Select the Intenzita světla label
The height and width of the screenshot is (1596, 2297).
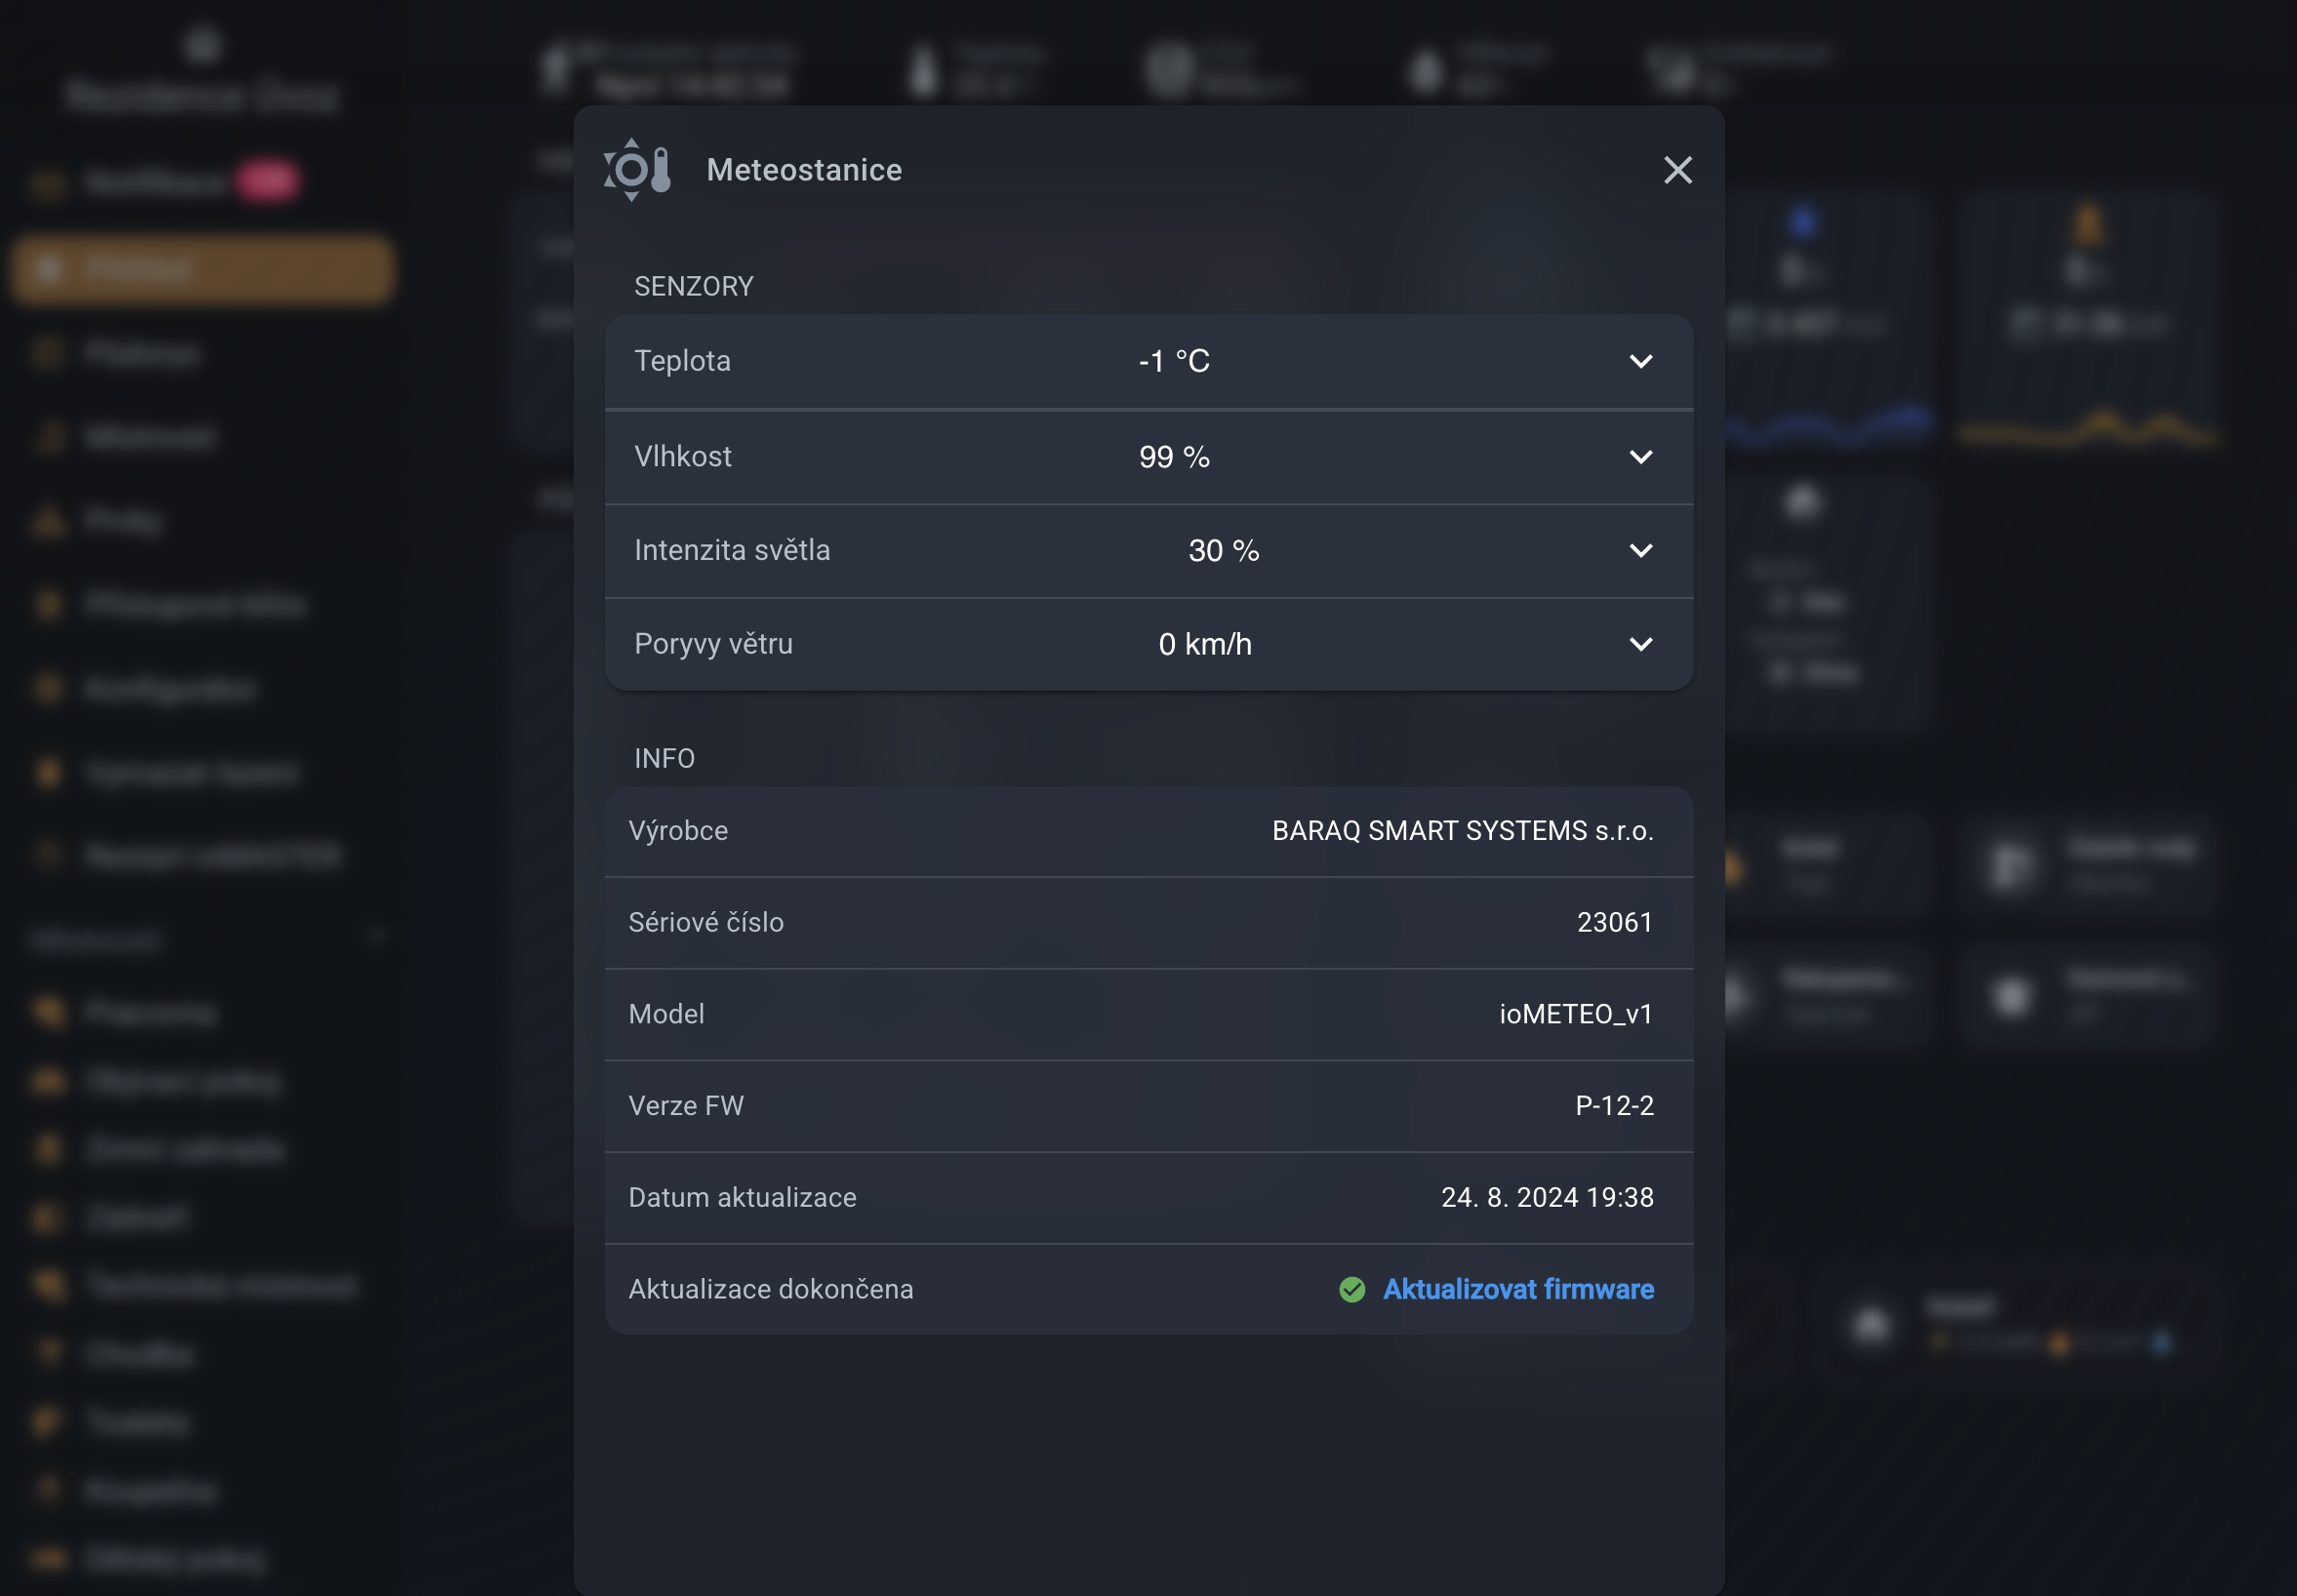[731, 550]
